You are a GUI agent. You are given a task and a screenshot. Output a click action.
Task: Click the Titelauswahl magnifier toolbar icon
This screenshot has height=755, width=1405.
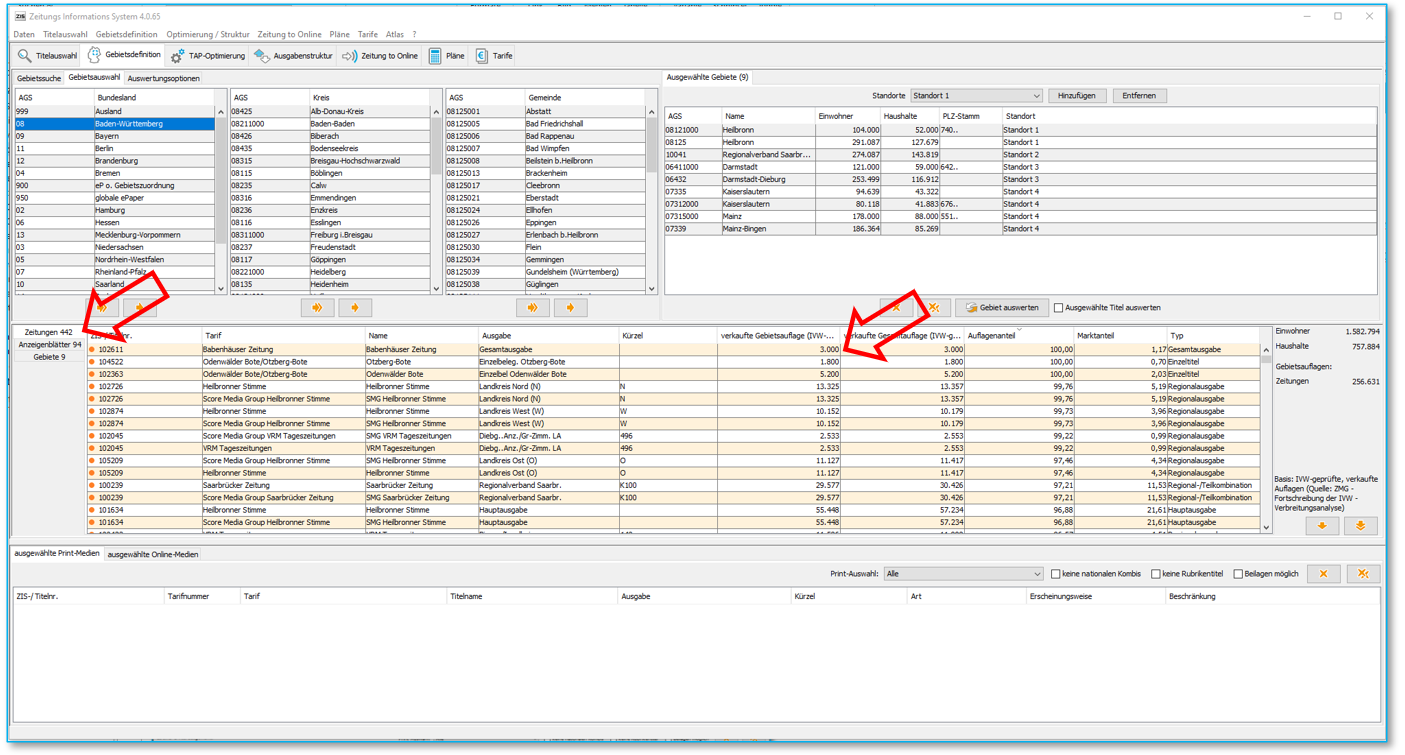[25, 56]
